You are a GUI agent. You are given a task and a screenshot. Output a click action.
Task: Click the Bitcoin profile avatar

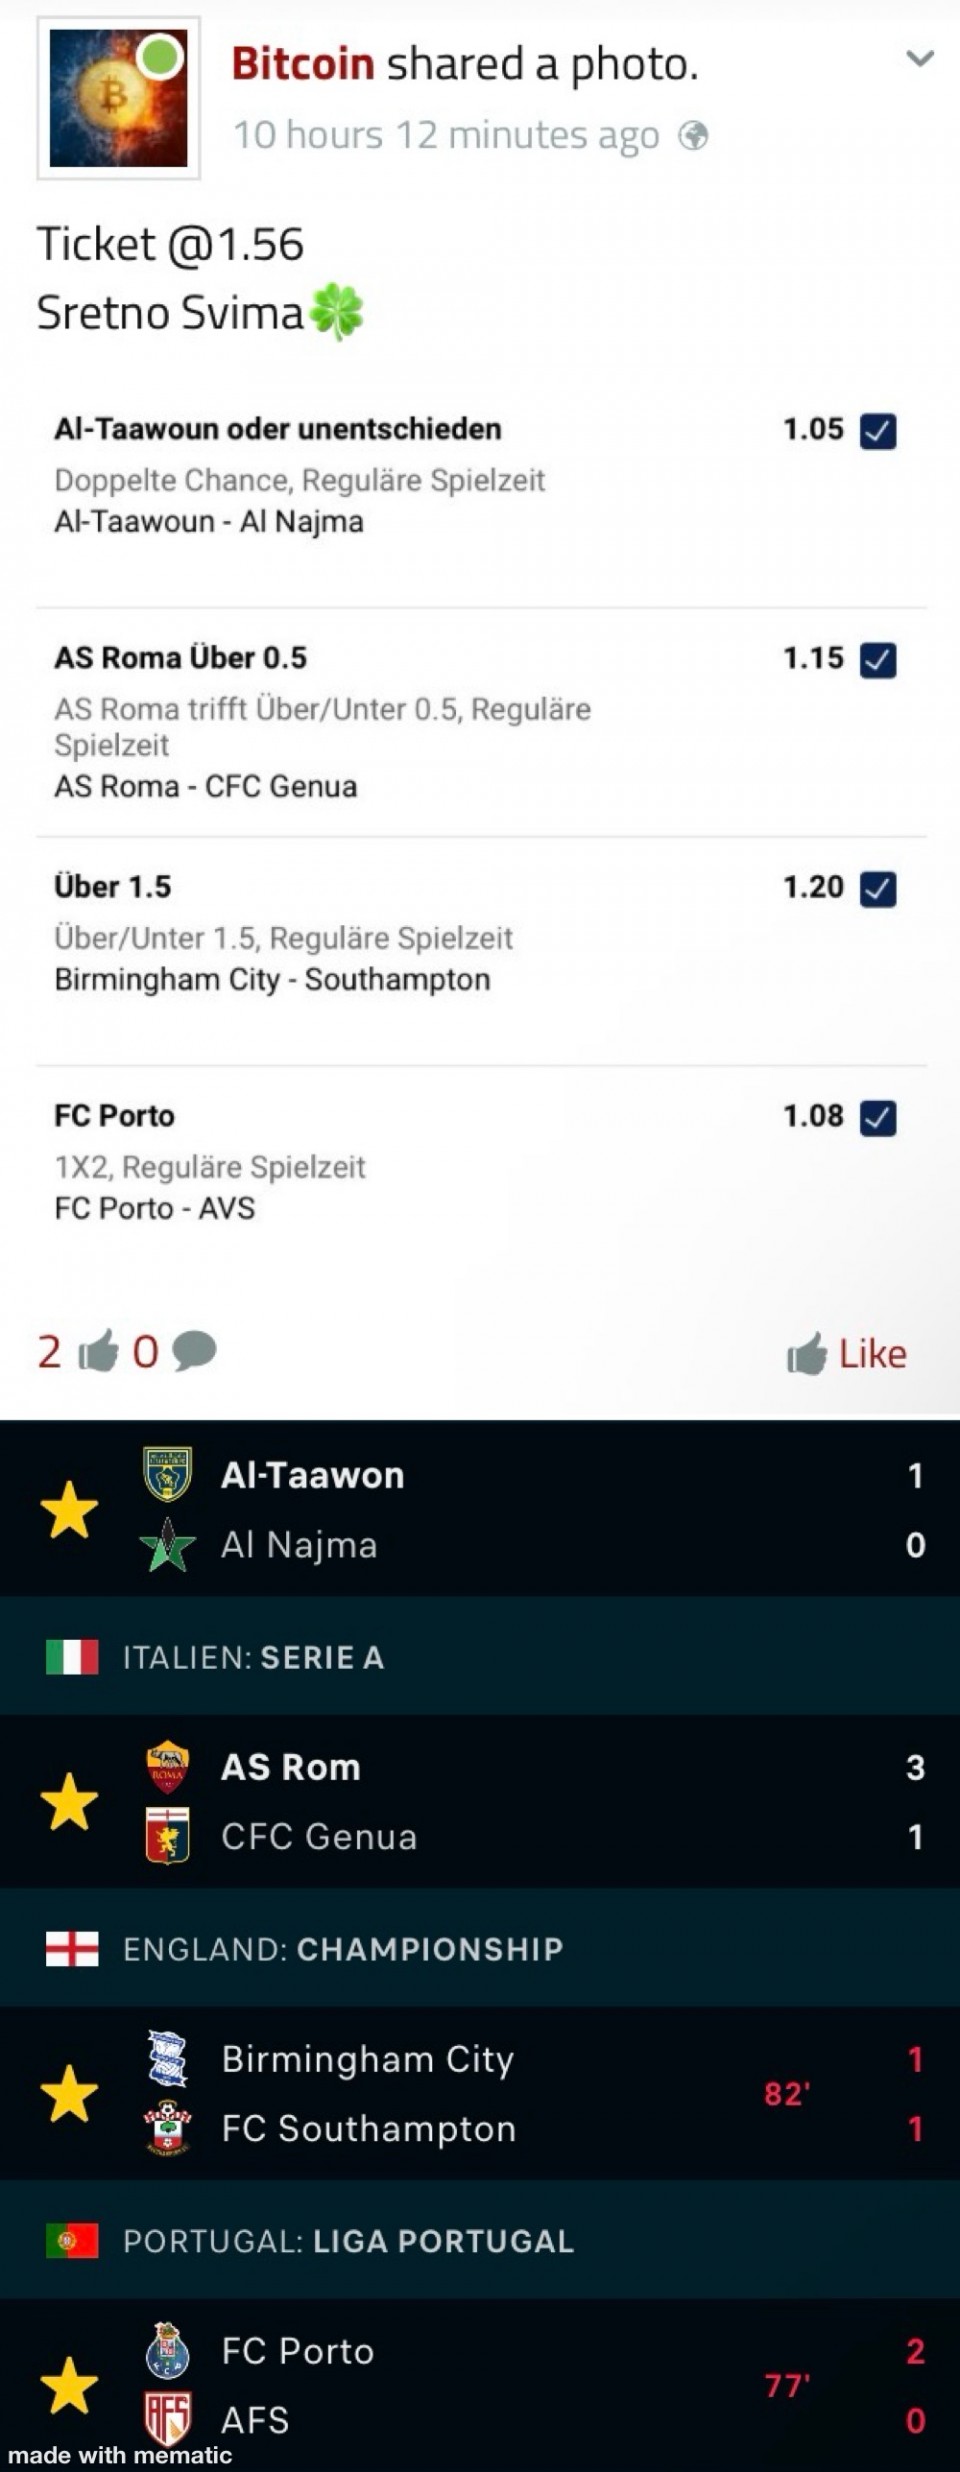coord(118,98)
